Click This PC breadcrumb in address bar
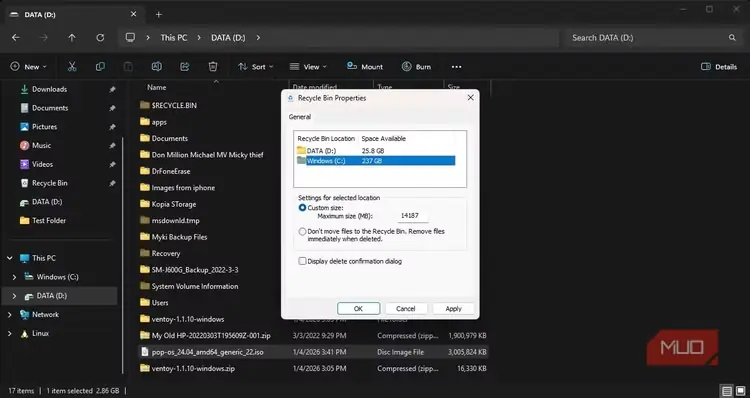The image size is (750, 398). tap(174, 37)
